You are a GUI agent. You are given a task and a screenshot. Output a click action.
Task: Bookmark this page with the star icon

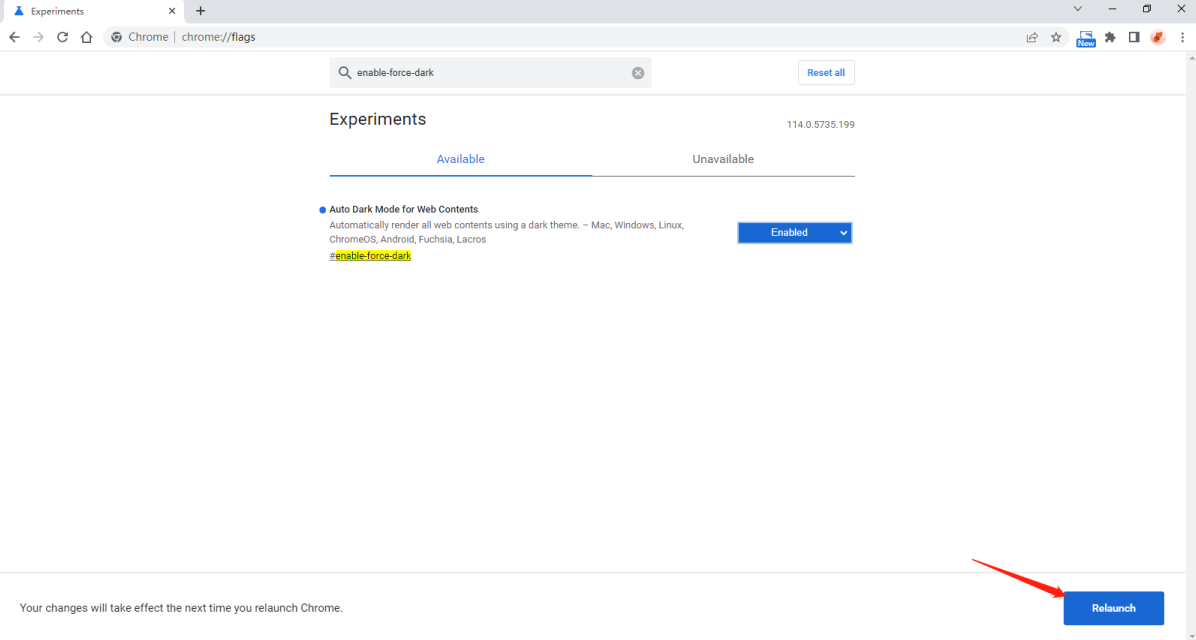1056,37
